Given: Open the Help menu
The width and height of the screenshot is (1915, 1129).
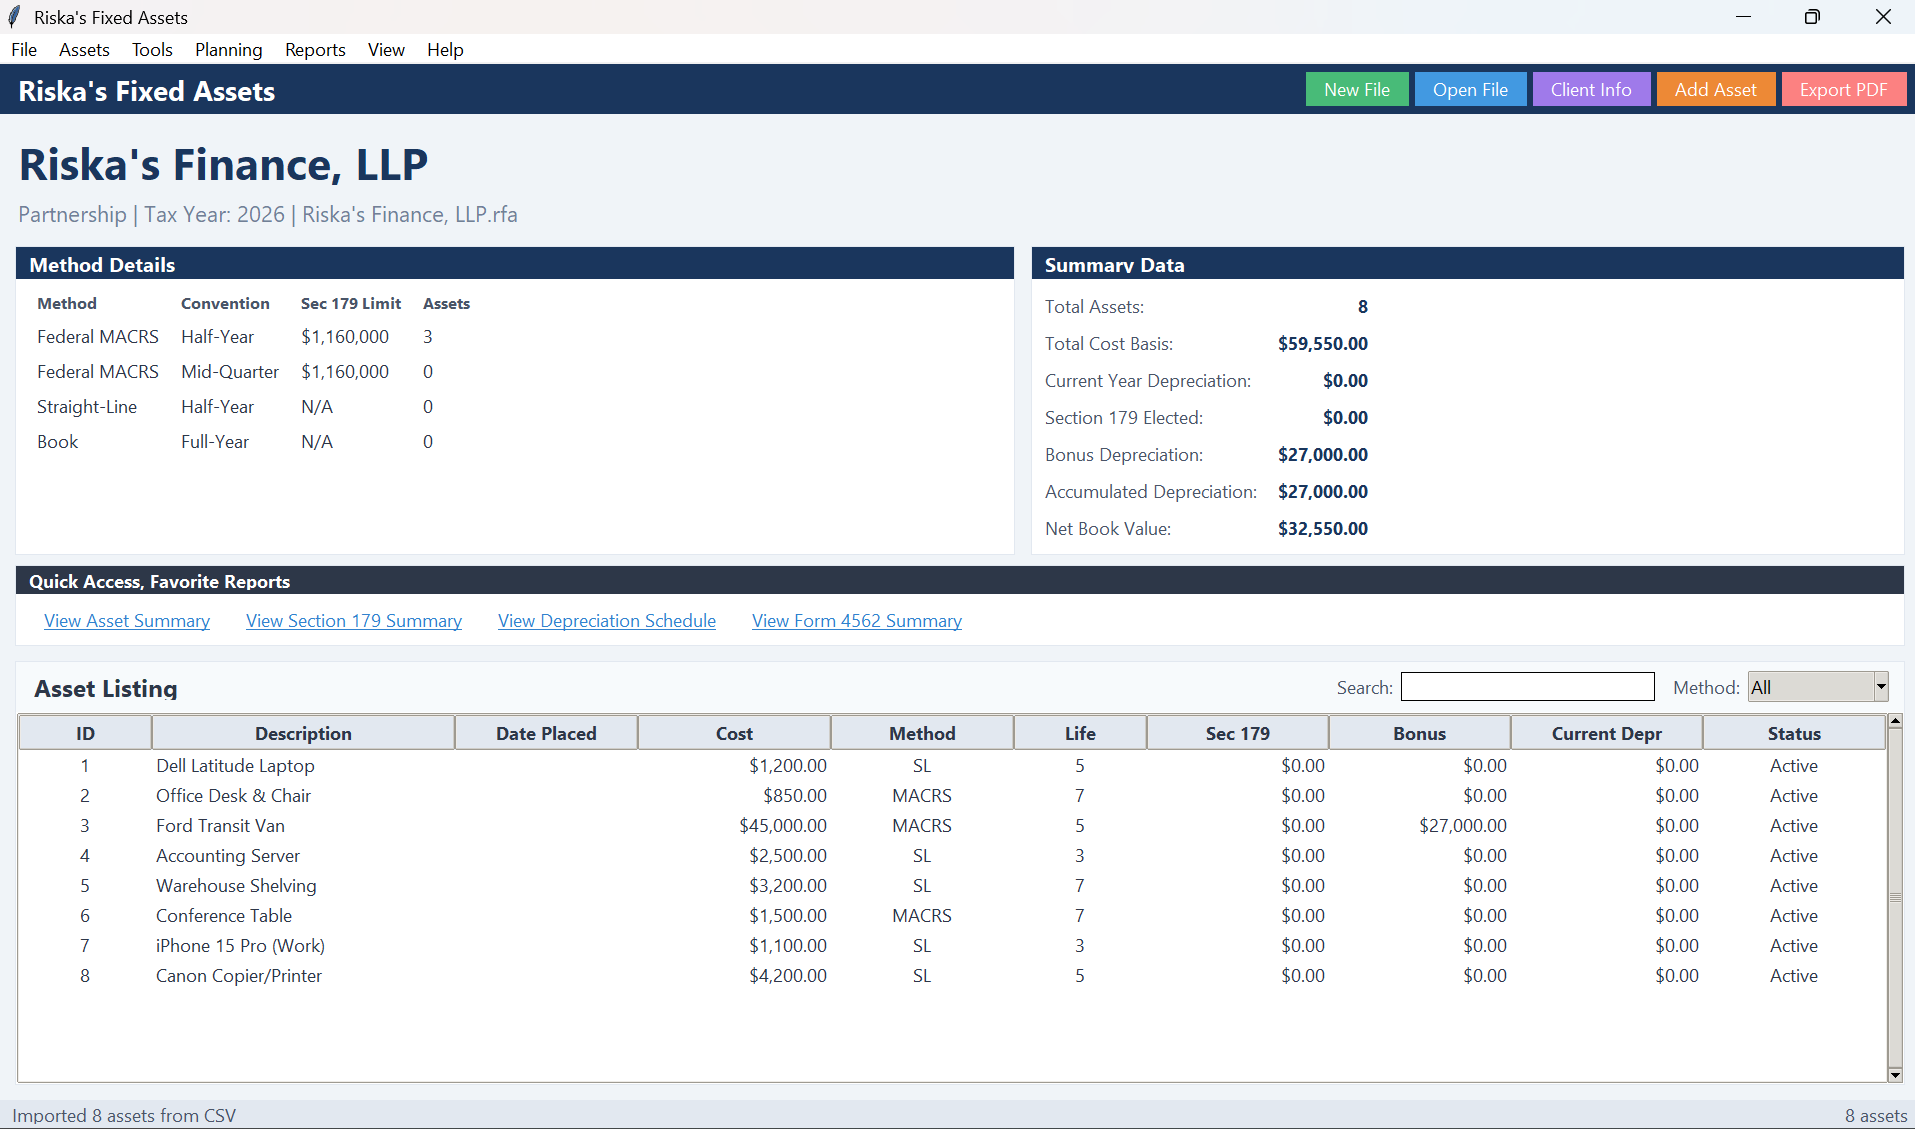Looking at the screenshot, I should [445, 49].
